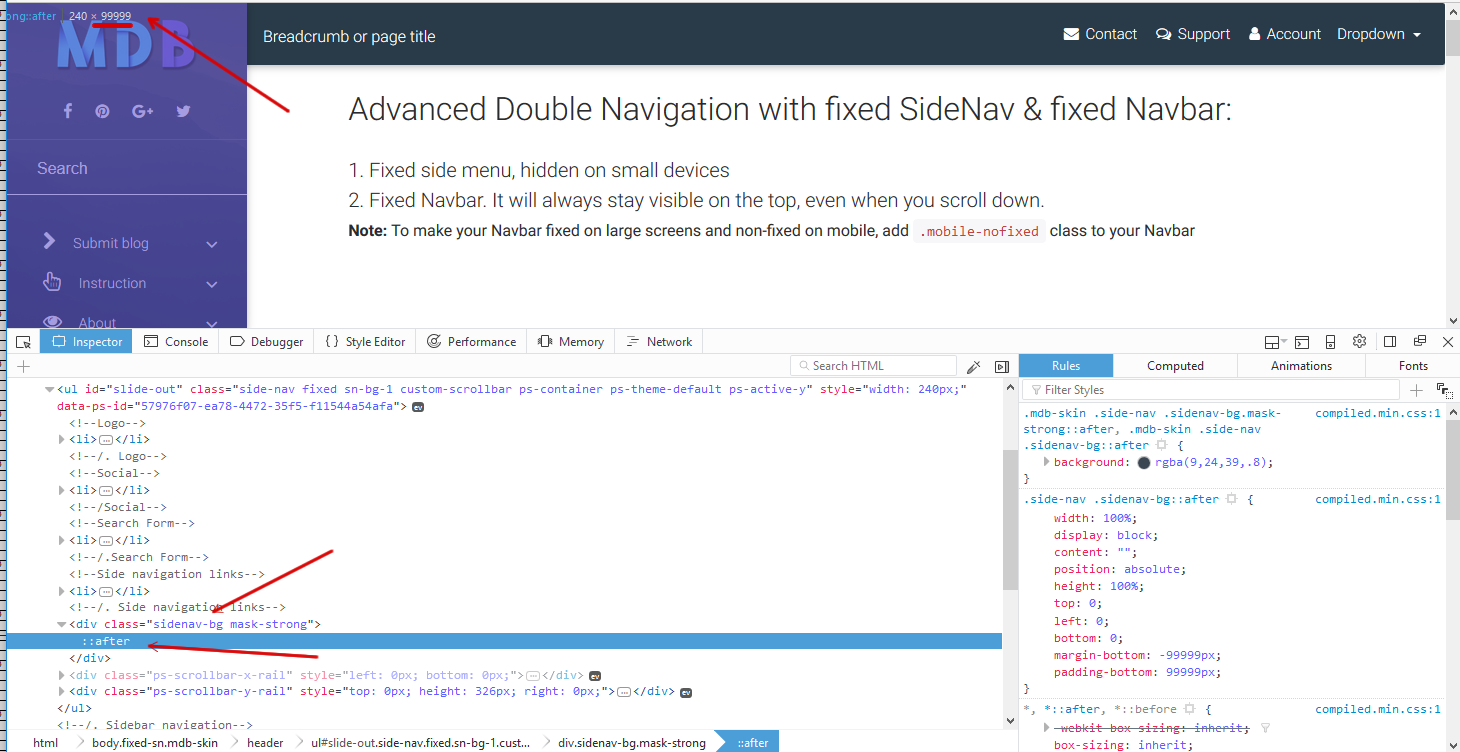The width and height of the screenshot is (1460, 752).
Task: Click ev badge on ps-scrollbar-x-rail div
Action: pos(595,675)
